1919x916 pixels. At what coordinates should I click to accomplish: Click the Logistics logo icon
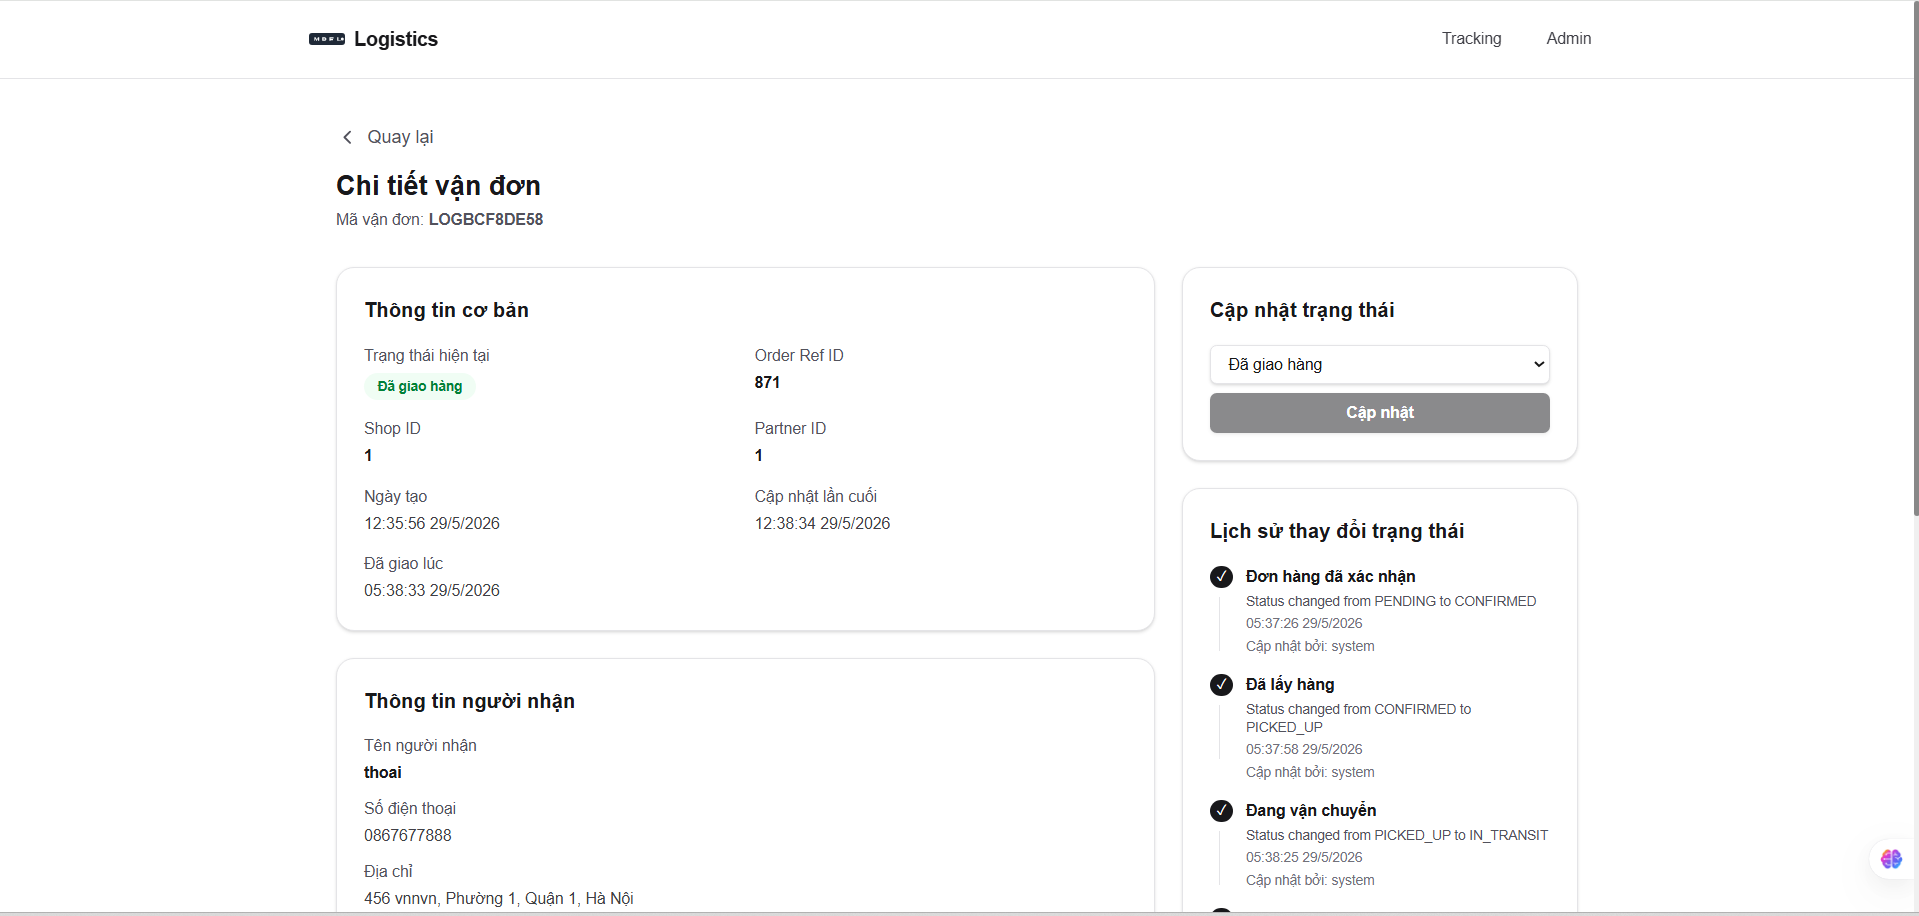tap(327, 39)
